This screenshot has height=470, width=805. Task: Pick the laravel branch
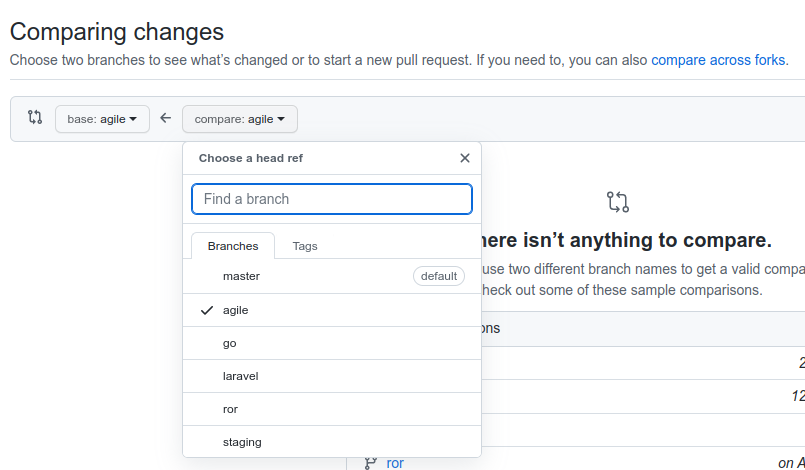tap(241, 376)
